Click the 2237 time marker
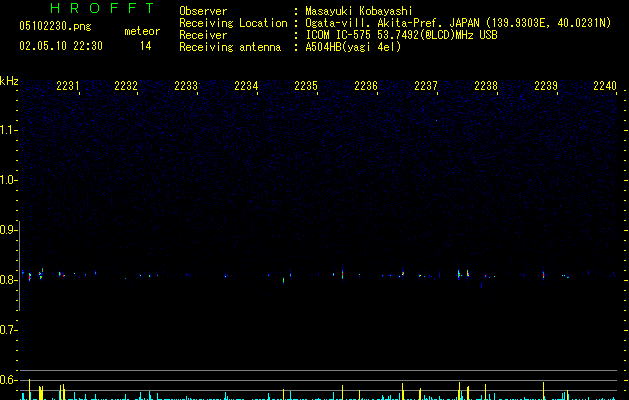Screen dimensions: 629x400 [x=426, y=86]
